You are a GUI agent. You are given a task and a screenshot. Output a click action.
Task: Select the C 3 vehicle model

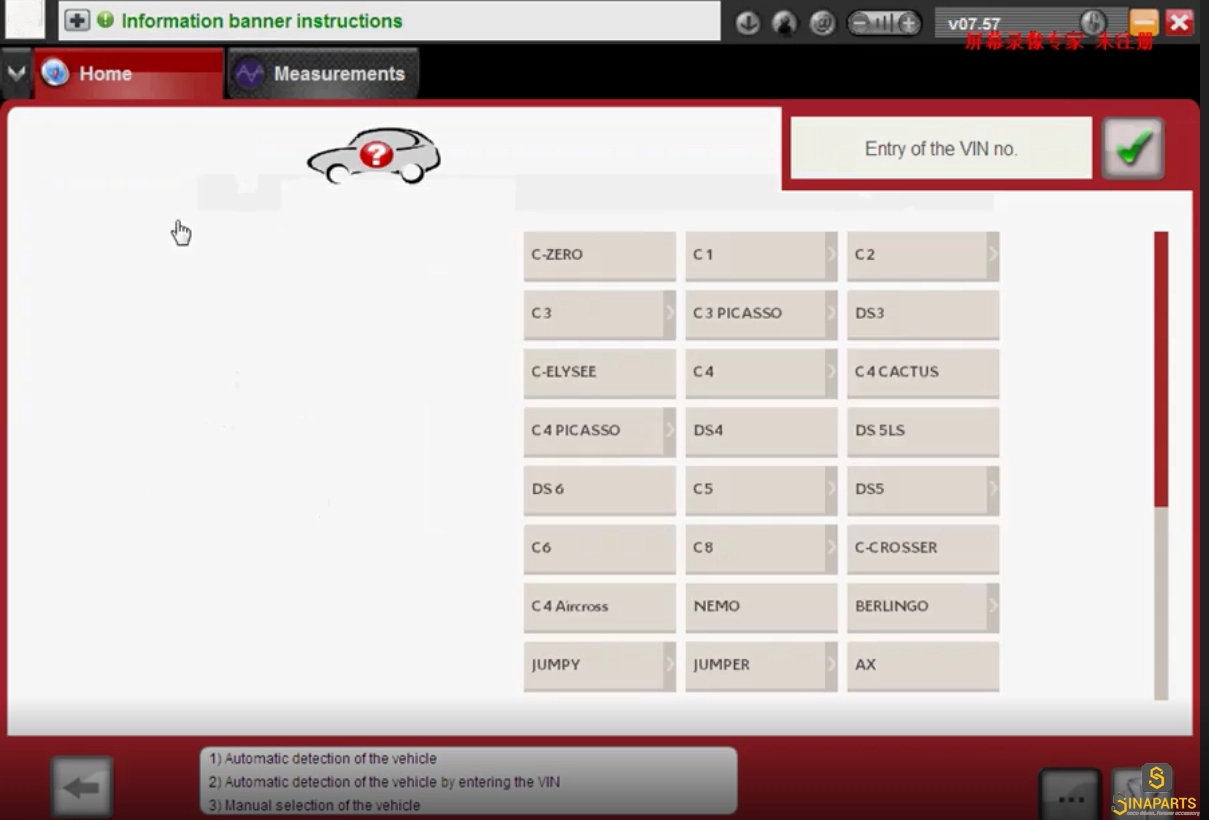pyautogui.click(x=599, y=314)
